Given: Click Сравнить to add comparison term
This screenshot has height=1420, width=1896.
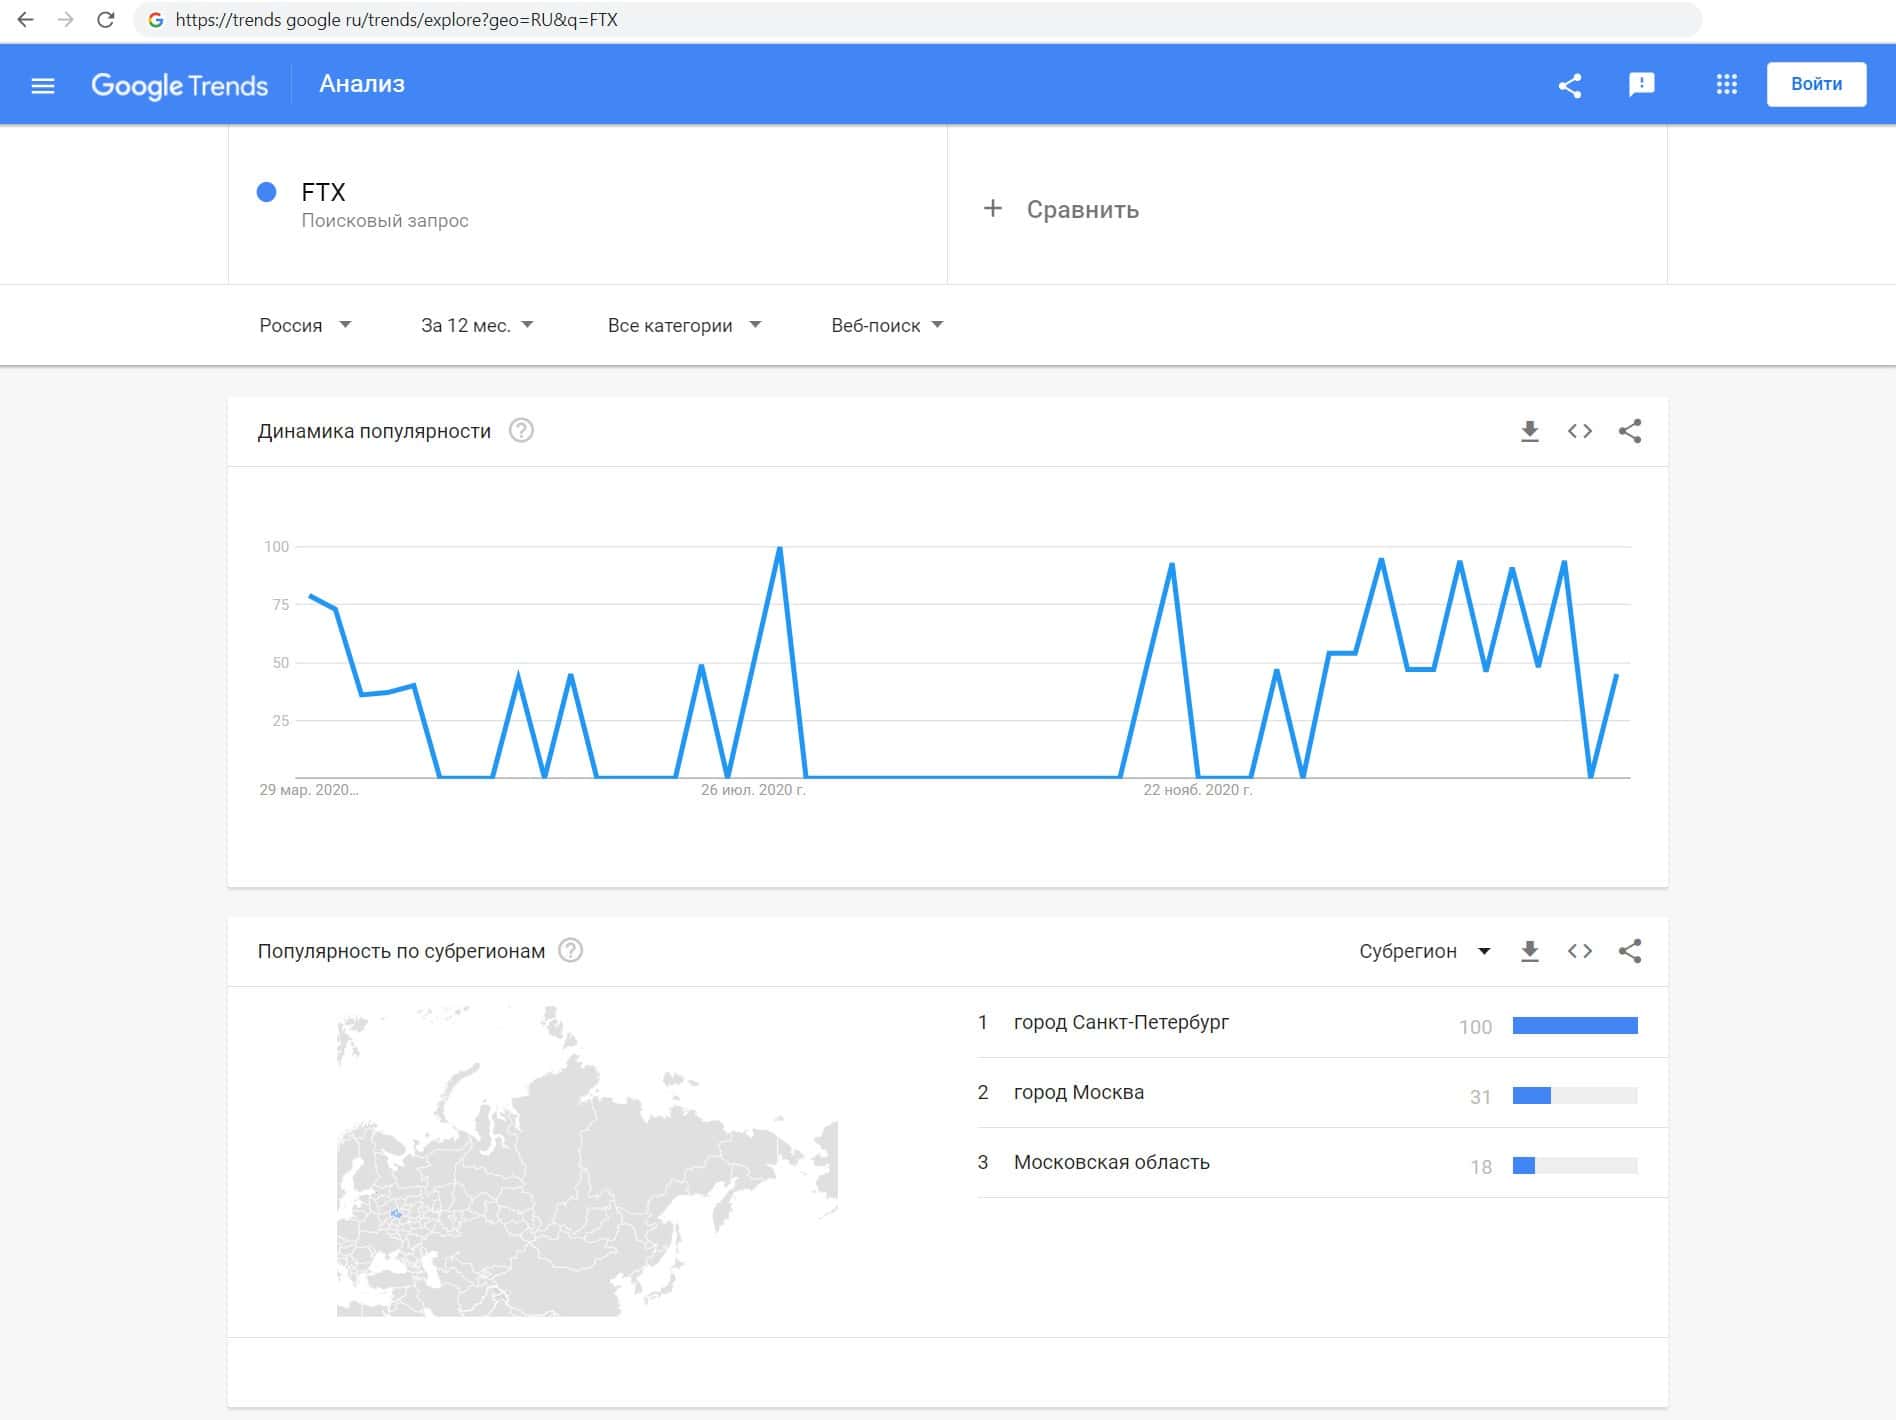Looking at the screenshot, I should [x=1062, y=209].
